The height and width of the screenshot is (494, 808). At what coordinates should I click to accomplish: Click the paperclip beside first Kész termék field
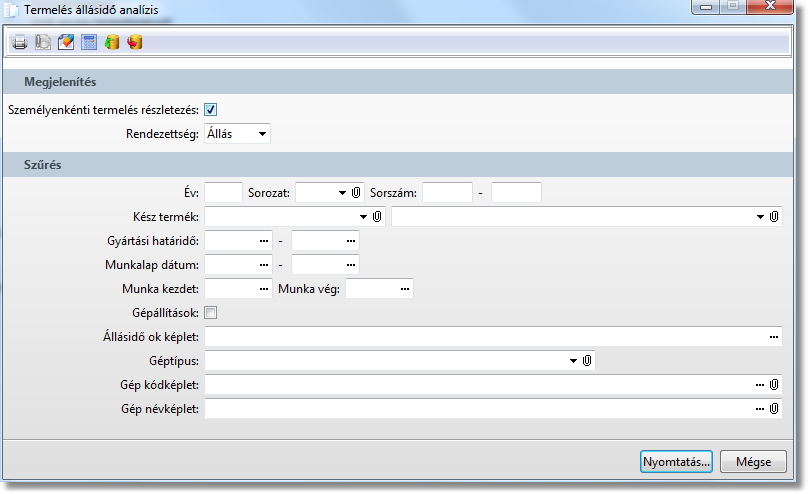[x=377, y=217]
